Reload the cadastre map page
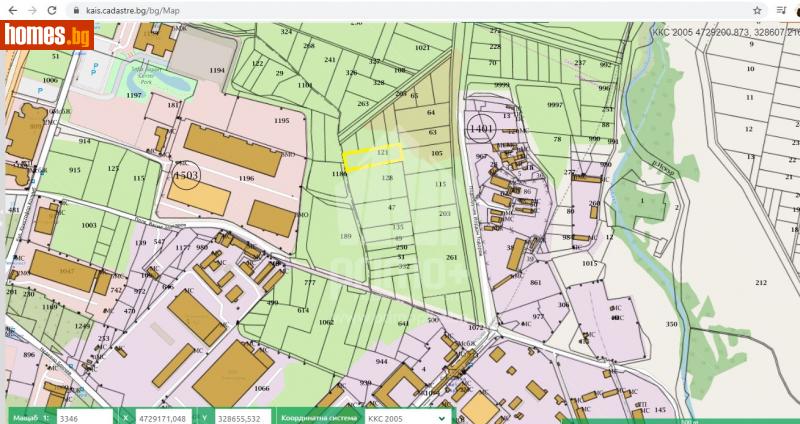Image resolution: width=800 pixels, height=424 pixels. click(x=53, y=9)
